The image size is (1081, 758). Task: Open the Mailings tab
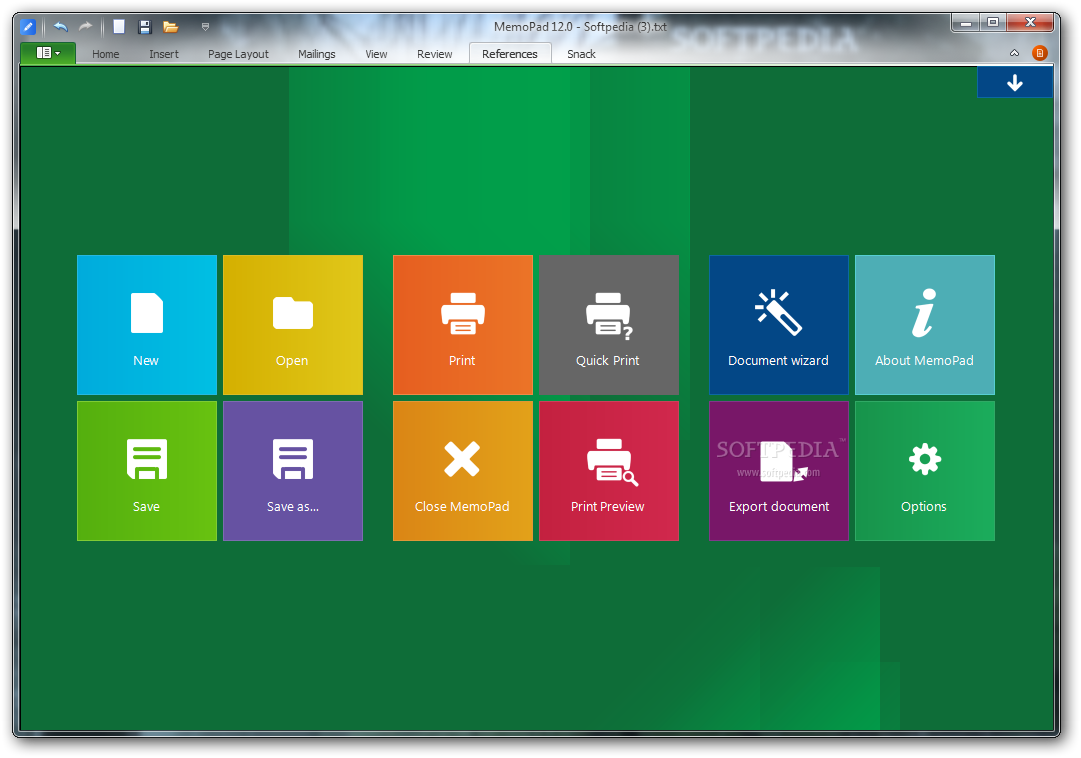[316, 54]
